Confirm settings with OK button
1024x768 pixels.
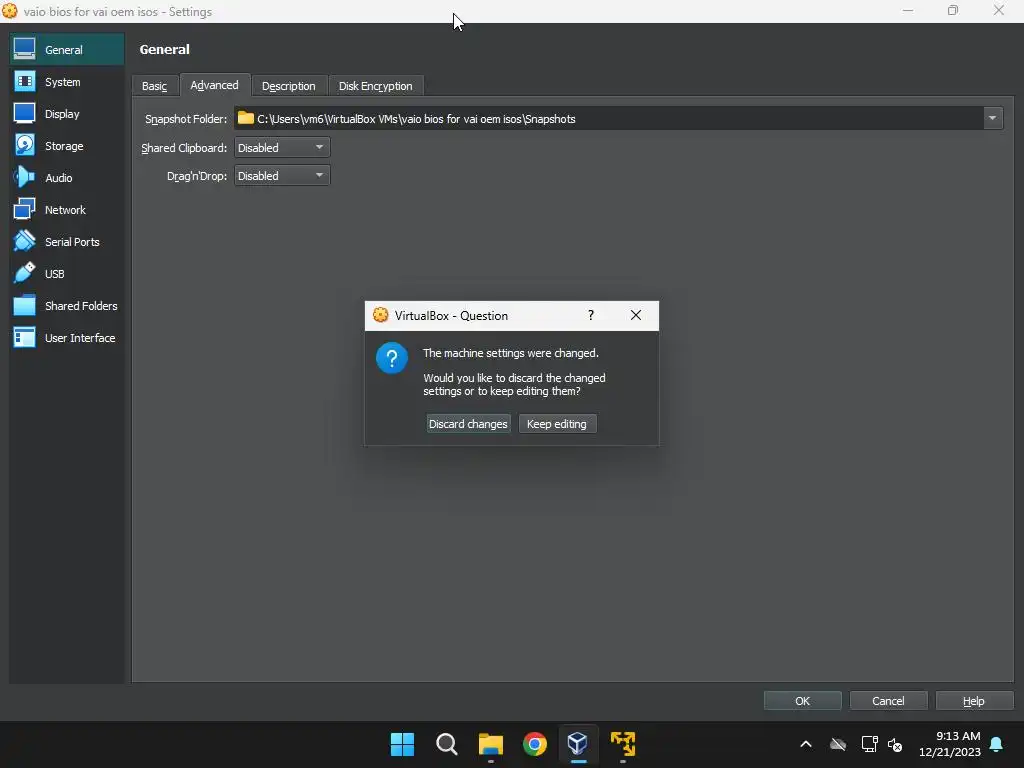(803, 701)
